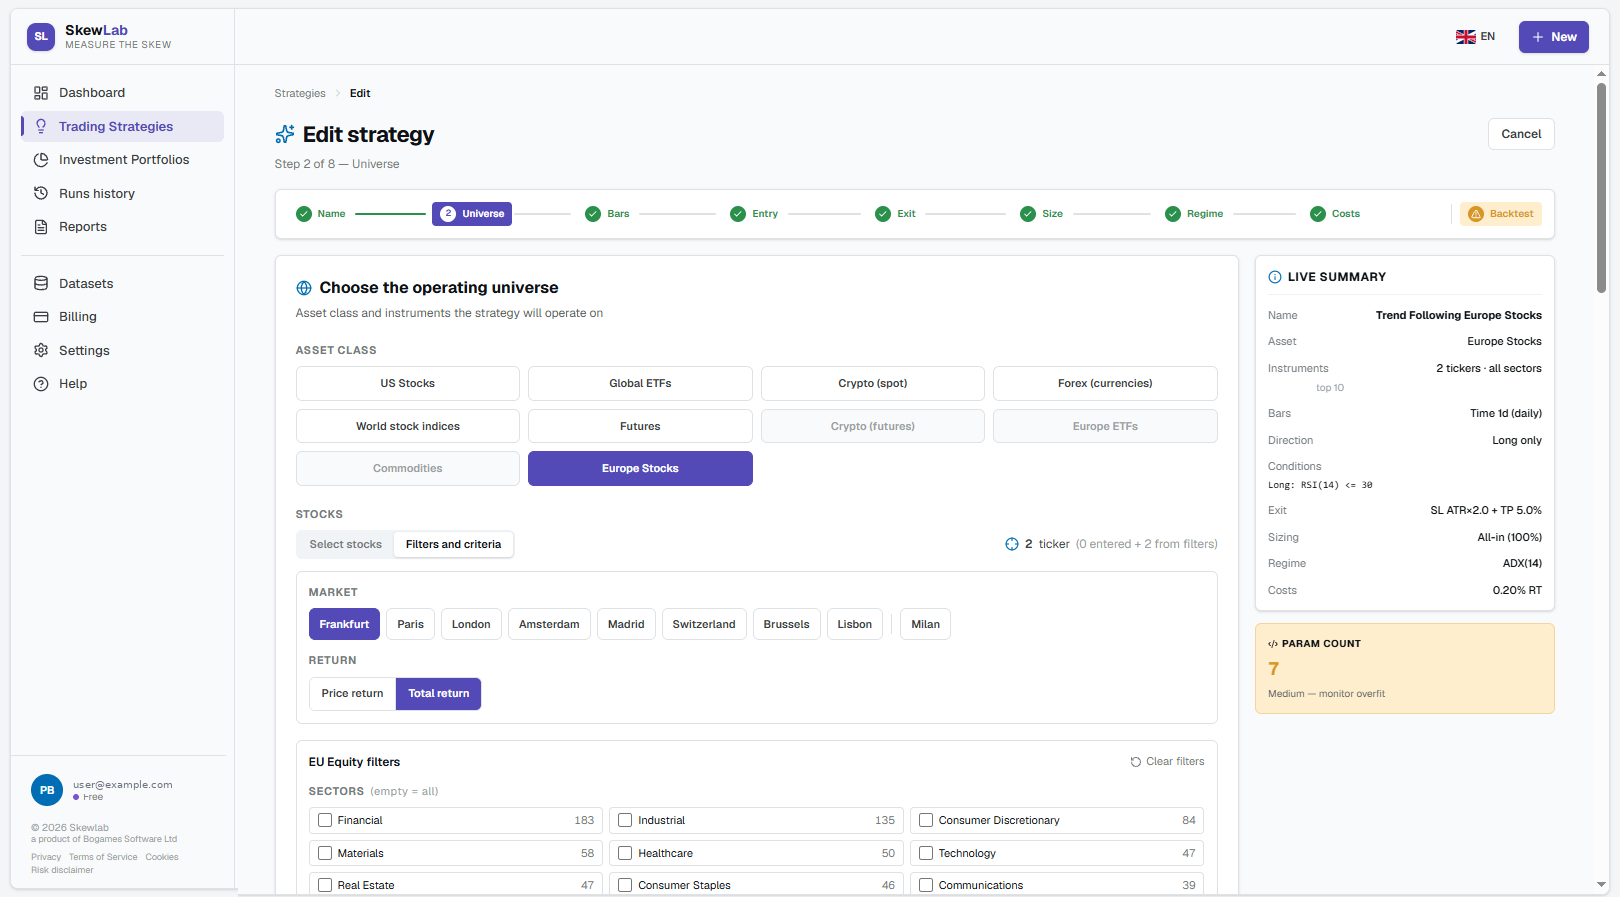Choose the Milan market
The width and height of the screenshot is (1620, 897).
925,624
